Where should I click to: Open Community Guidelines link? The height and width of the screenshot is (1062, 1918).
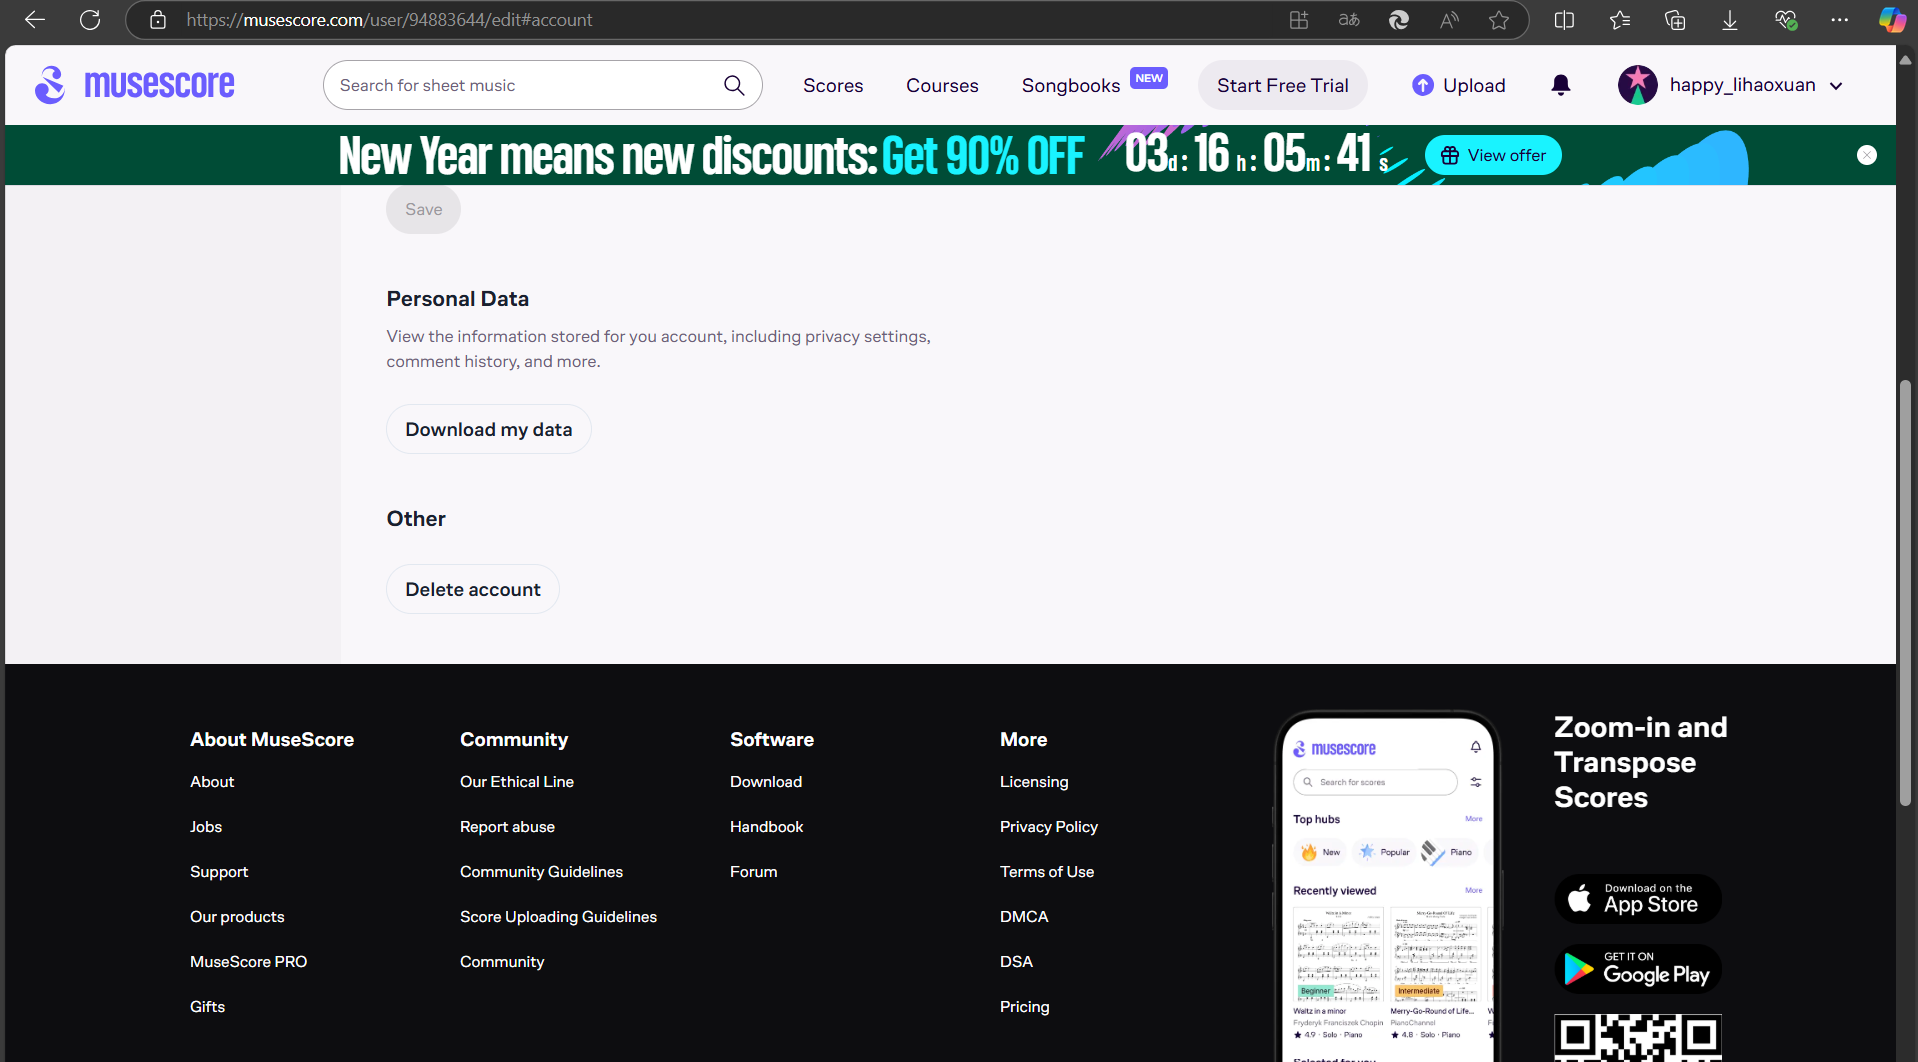[x=541, y=872]
